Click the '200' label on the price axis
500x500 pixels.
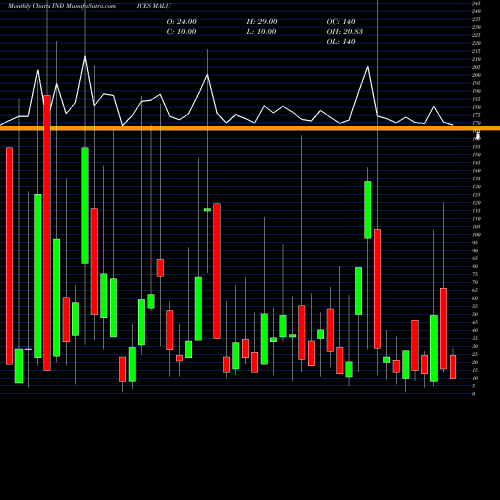click(x=476, y=75)
